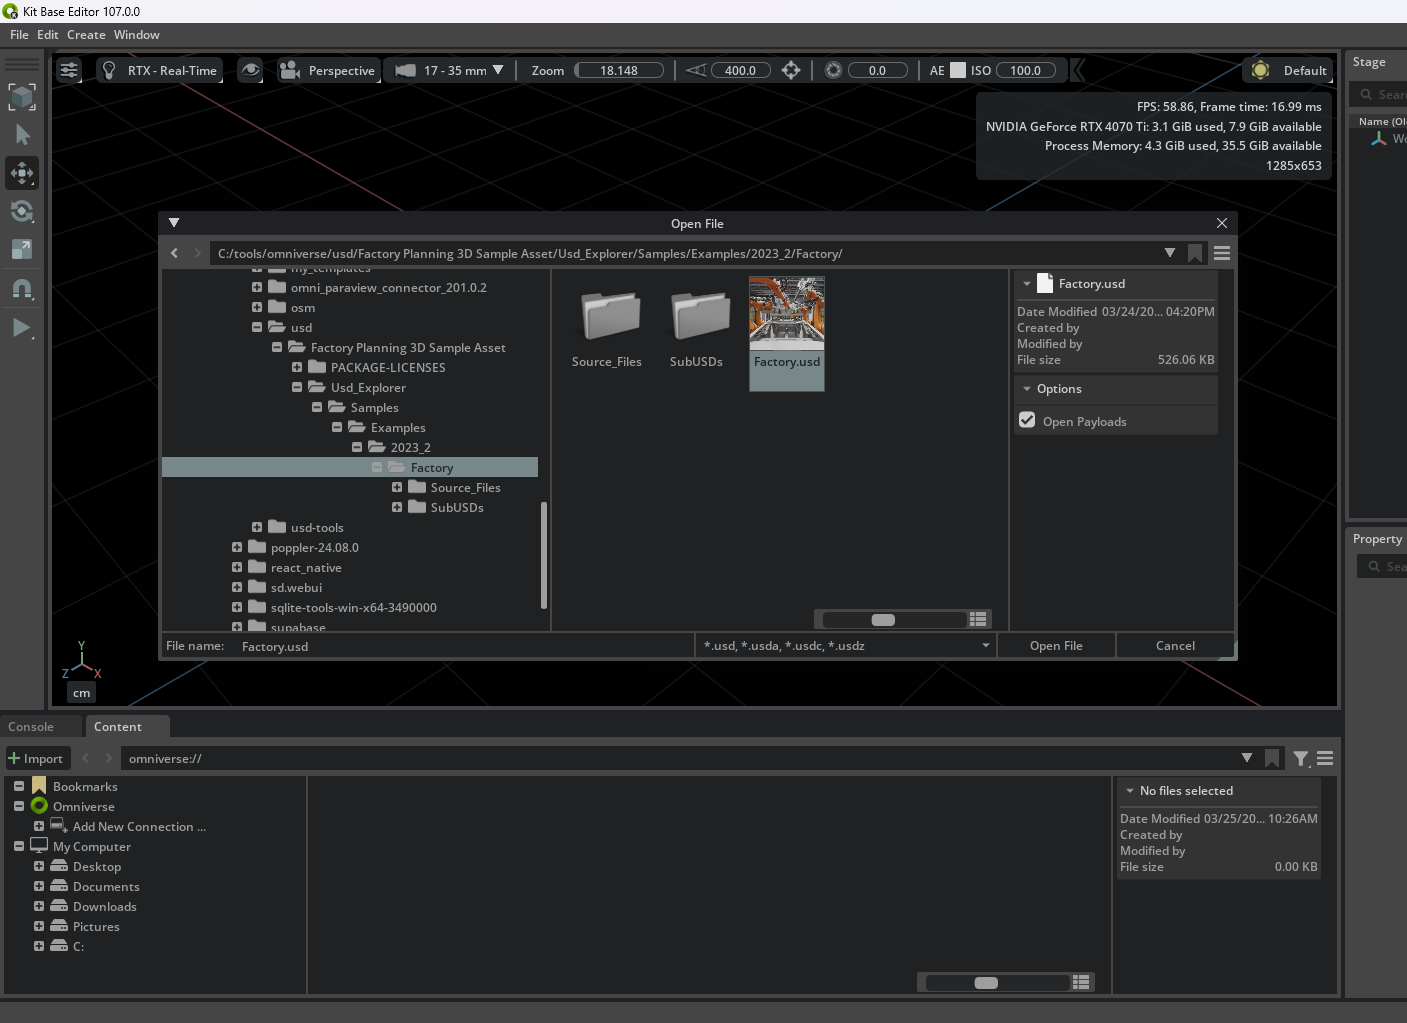Select the Scale tool
The image size is (1407, 1023).
[x=22, y=250]
